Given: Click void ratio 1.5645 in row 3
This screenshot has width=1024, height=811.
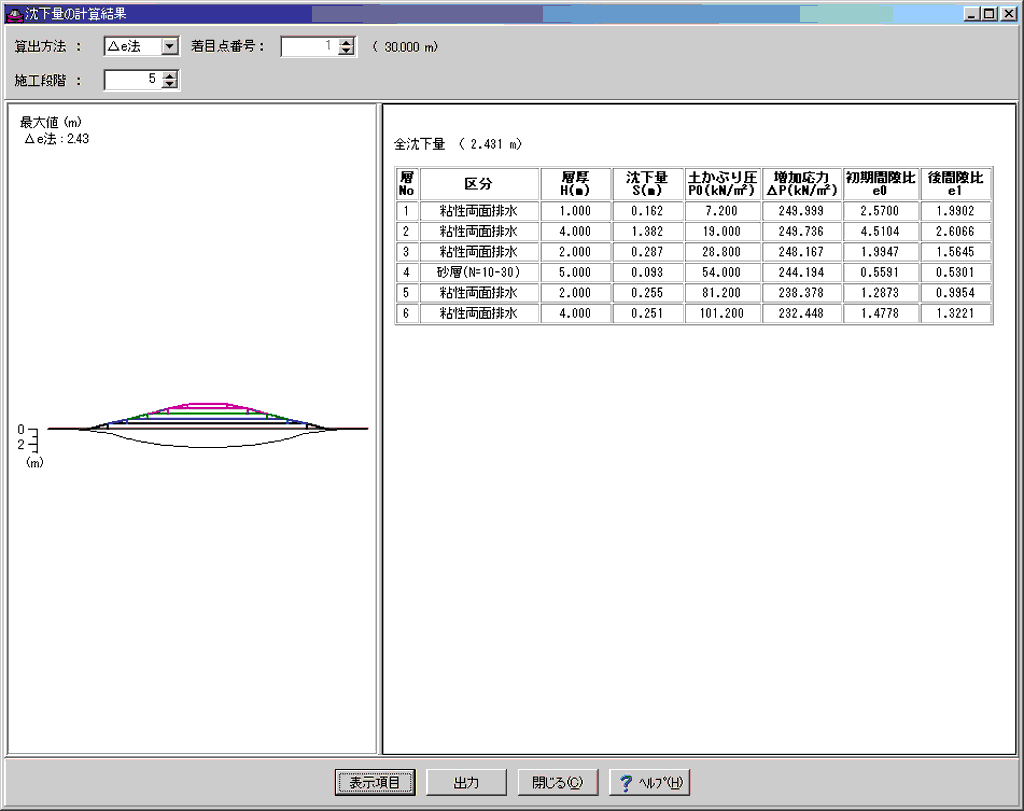Looking at the screenshot, I should tap(955, 252).
